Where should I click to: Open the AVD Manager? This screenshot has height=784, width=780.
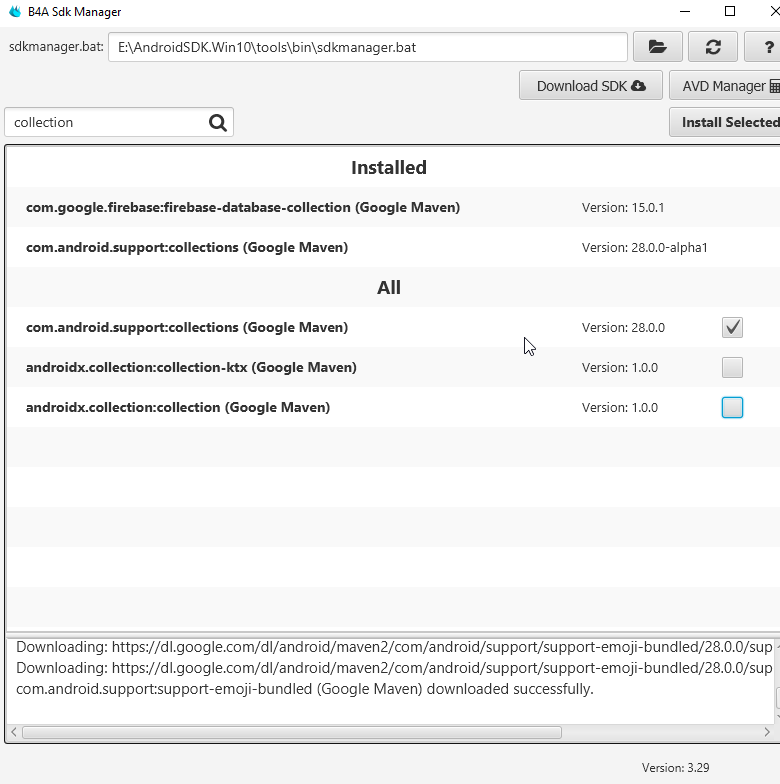tap(725, 86)
